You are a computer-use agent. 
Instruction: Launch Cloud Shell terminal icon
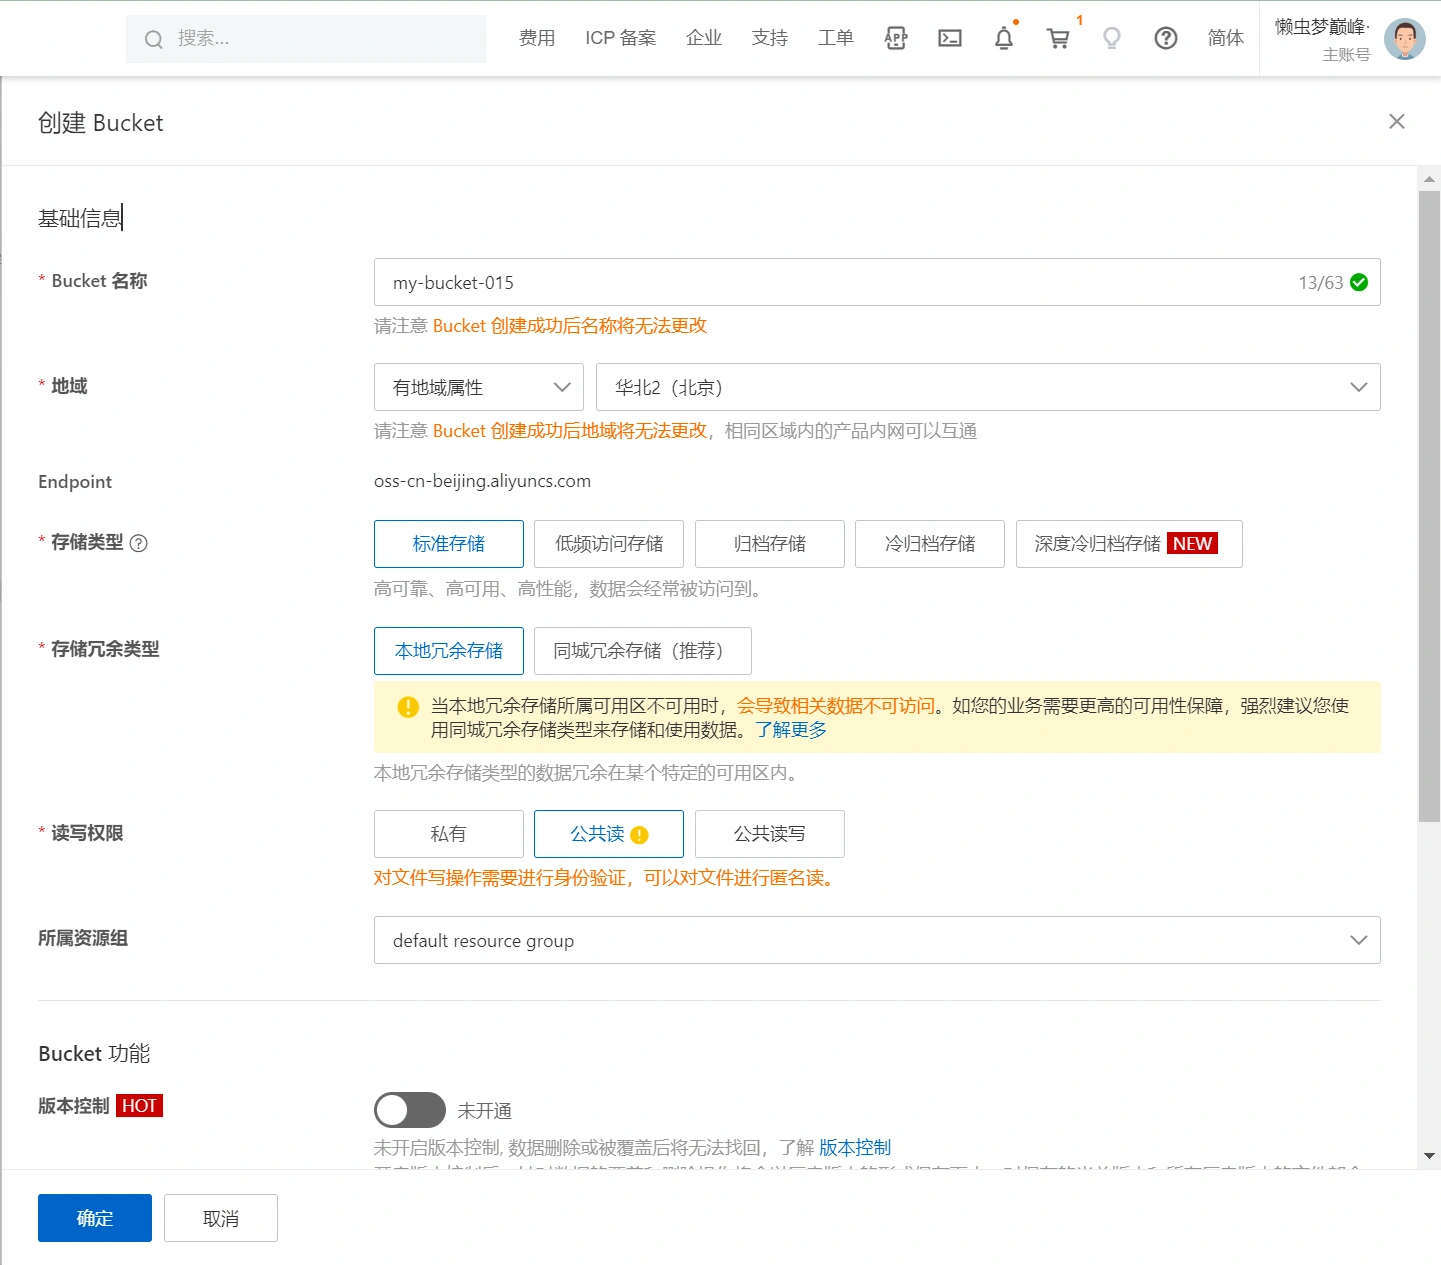(949, 38)
